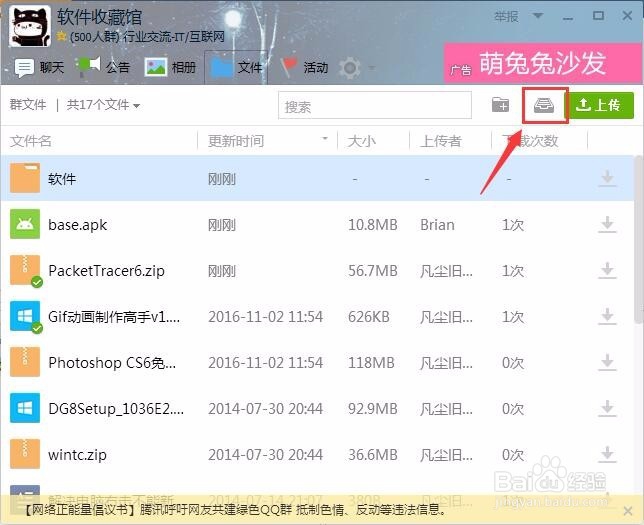Click the 群文件 label
Screen dimensions: 644x525
[x=28, y=105]
